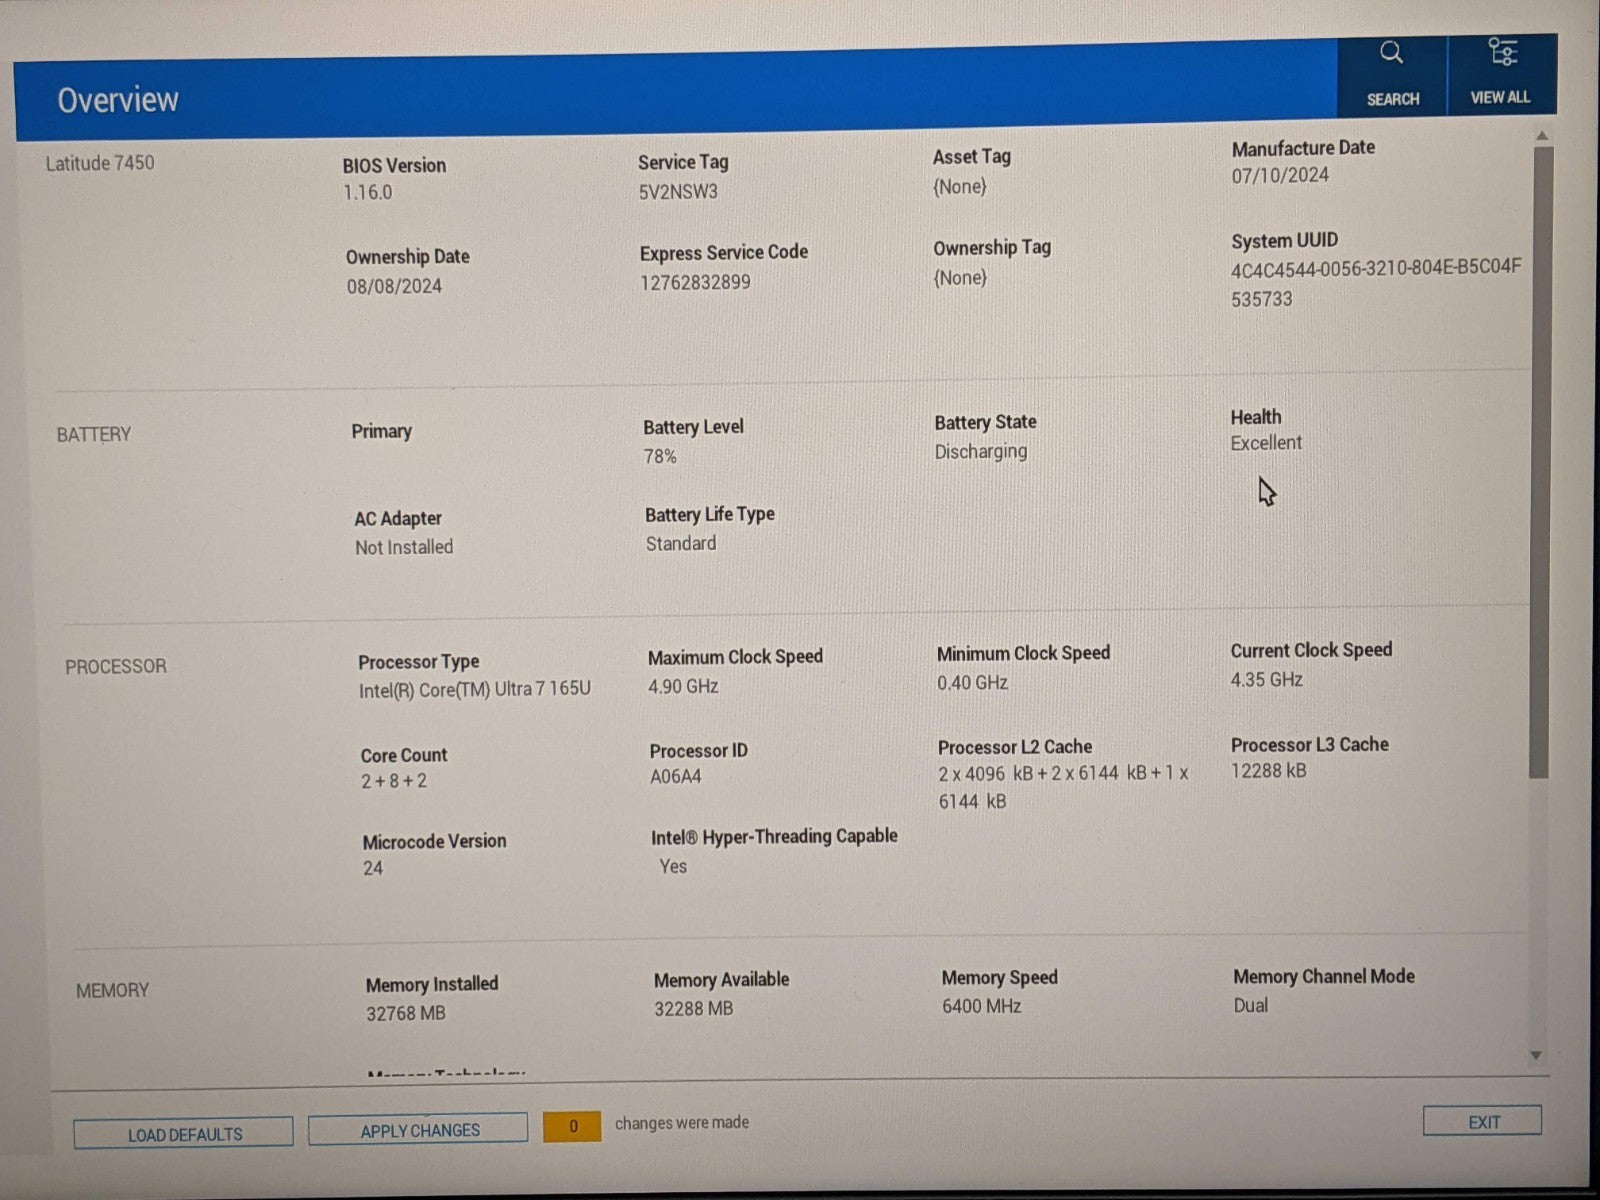
Task: Click the battery Health Excellent value
Action: [x=1266, y=443]
